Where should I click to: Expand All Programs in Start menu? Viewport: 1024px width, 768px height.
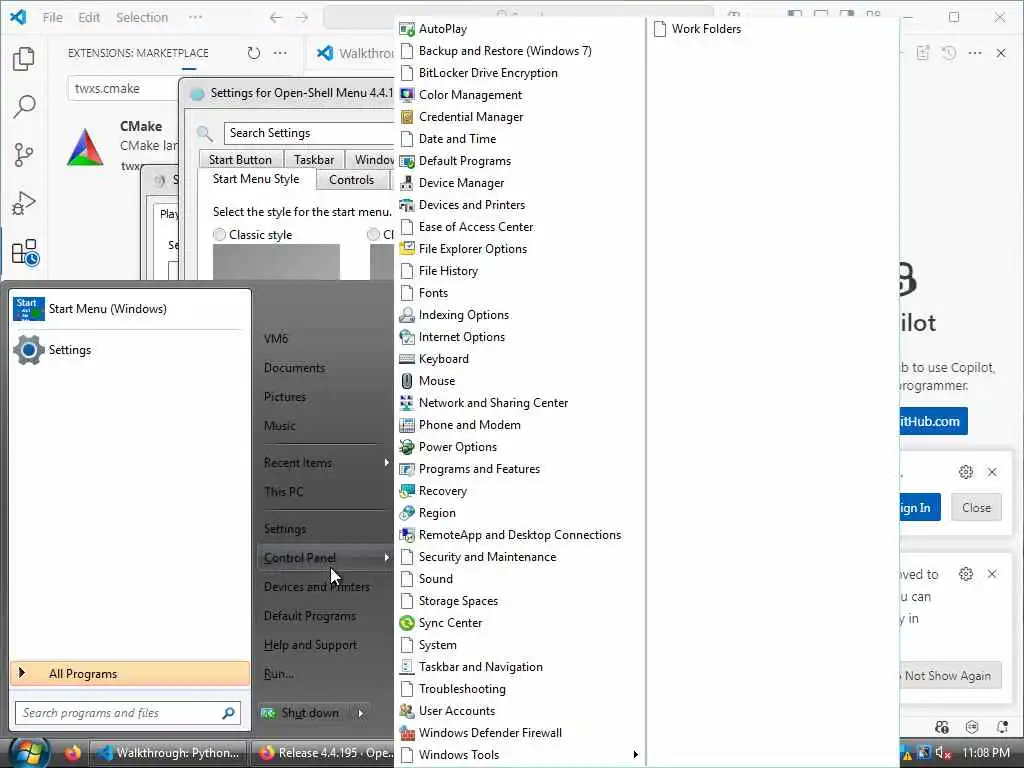point(130,674)
